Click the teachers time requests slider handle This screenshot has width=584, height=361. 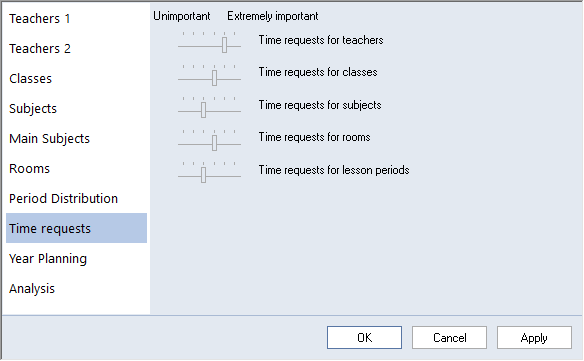225,45
